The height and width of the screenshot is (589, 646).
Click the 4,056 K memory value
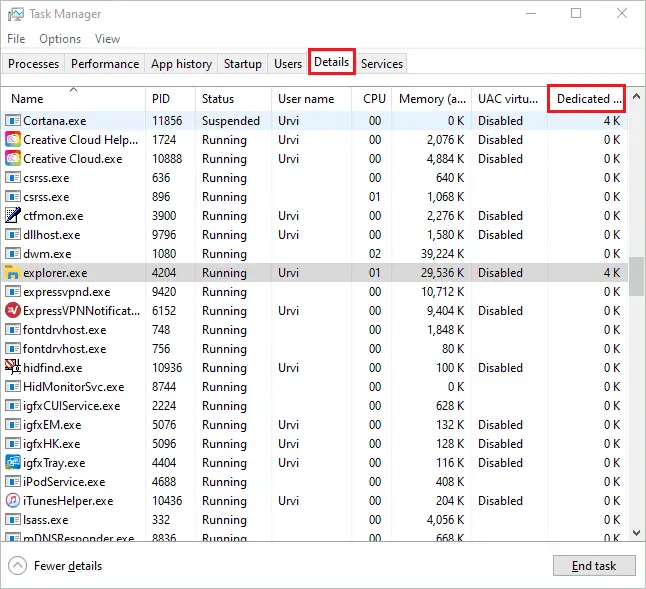445,519
